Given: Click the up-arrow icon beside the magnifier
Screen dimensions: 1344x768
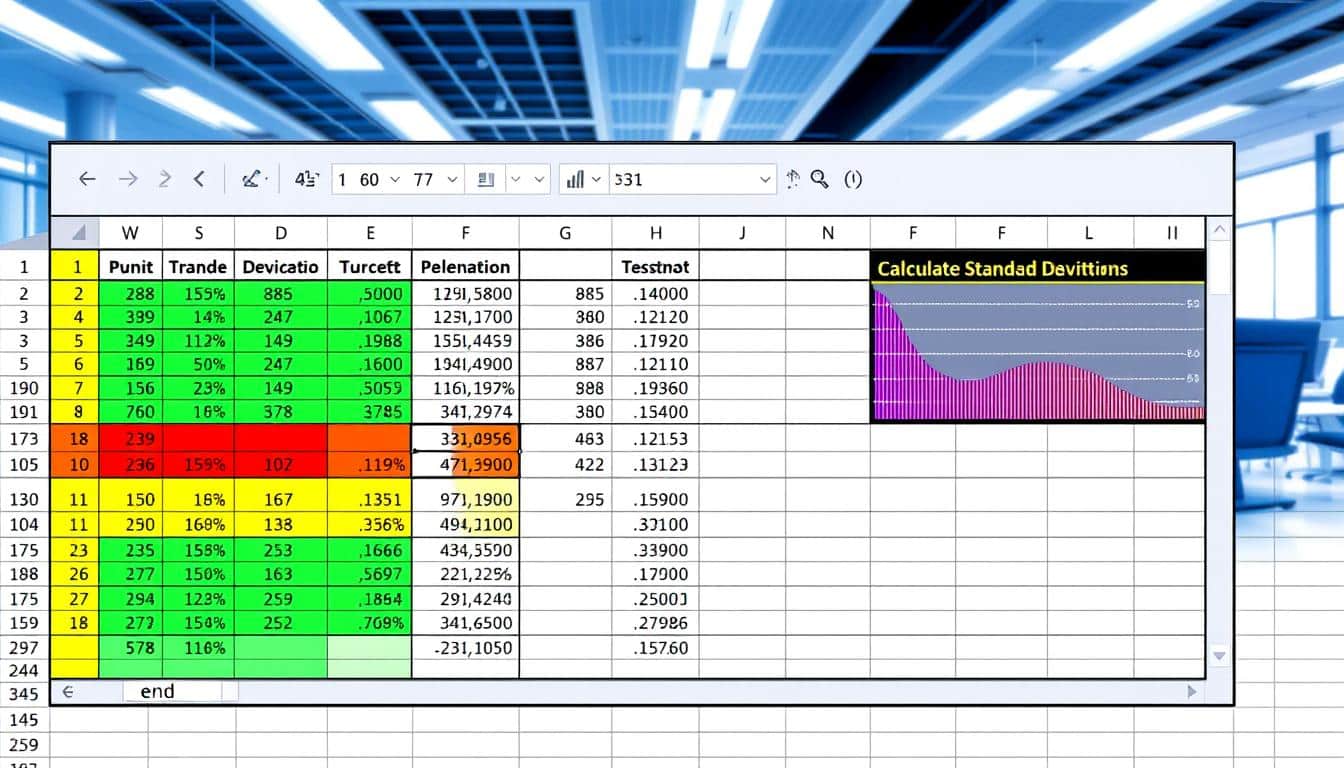Looking at the screenshot, I should point(794,179).
